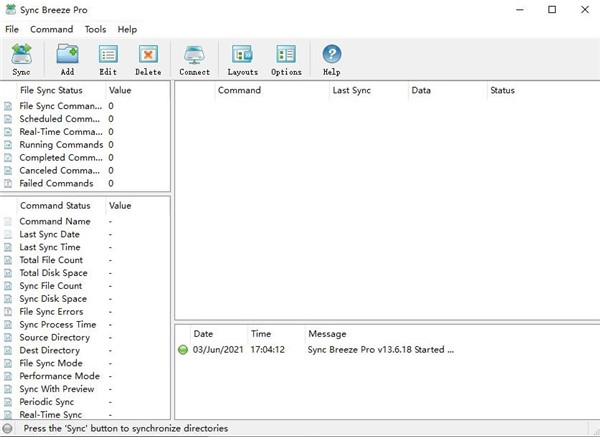Add a new sync command
The image size is (600, 437).
(x=67, y=59)
